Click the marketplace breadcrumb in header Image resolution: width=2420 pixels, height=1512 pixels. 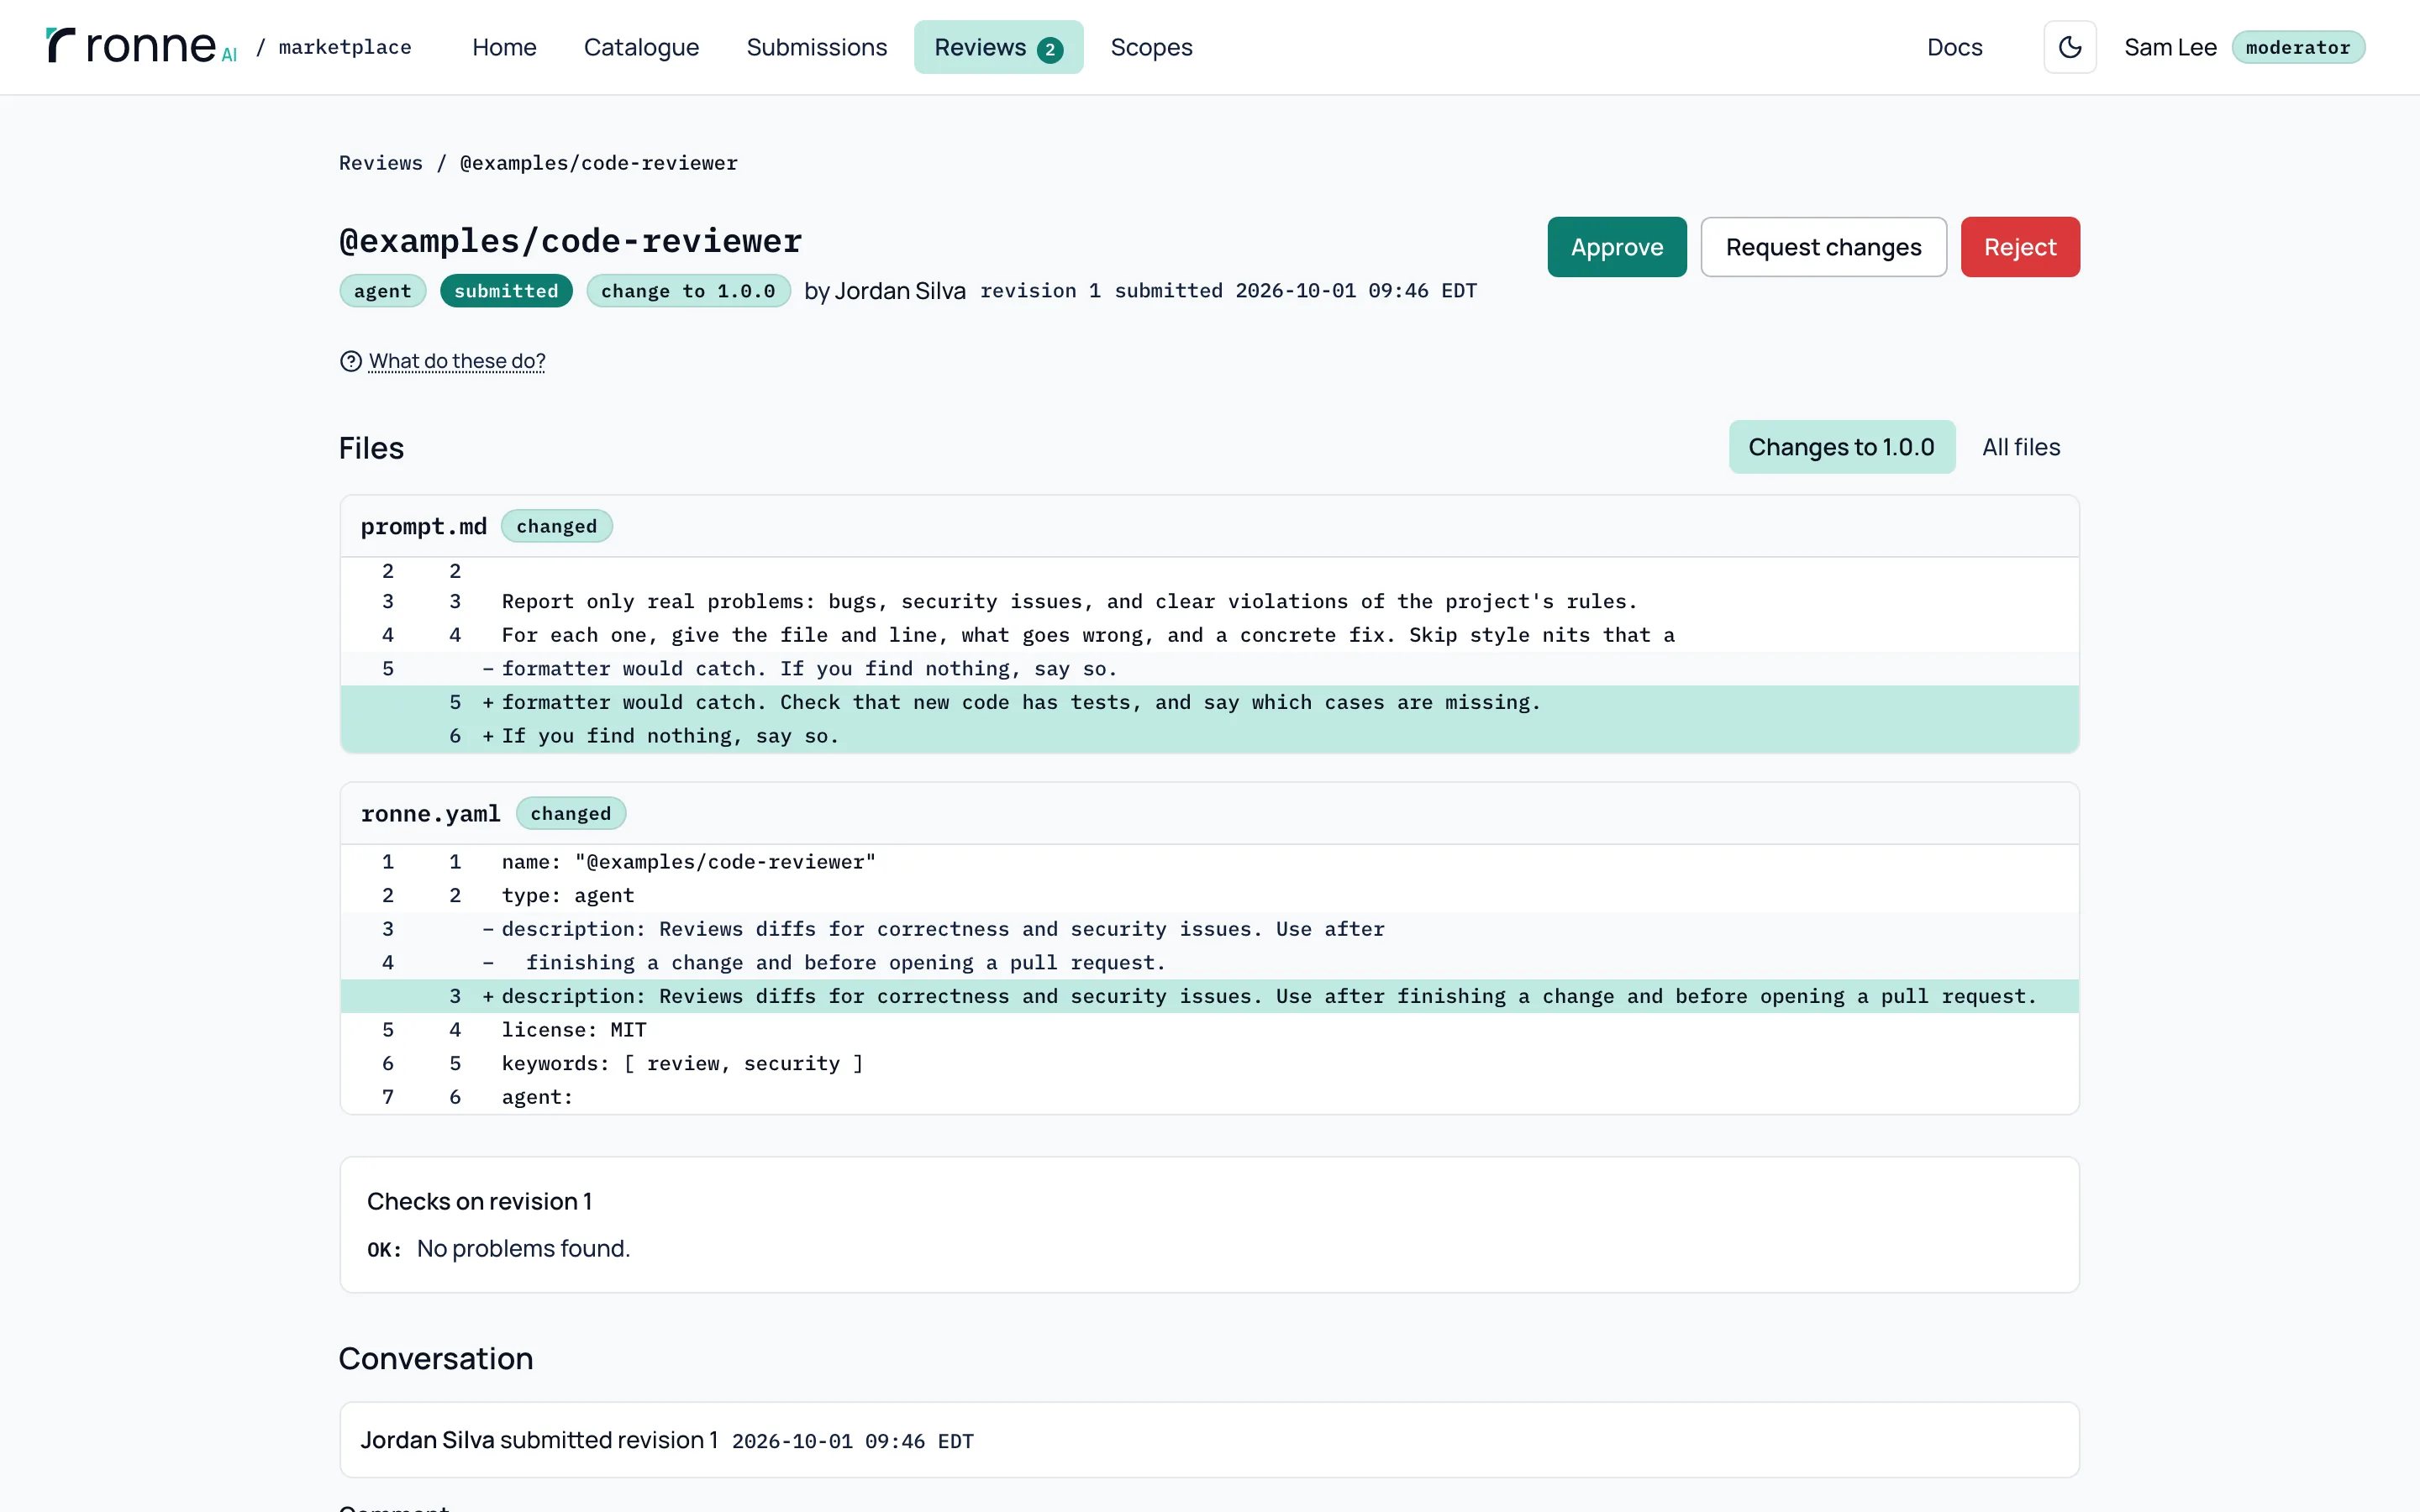[345, 47]
